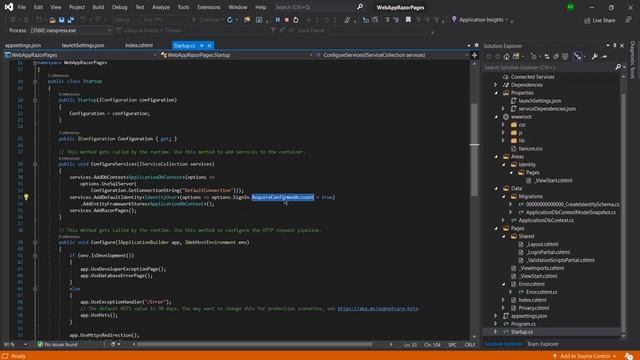The image size is (640, 360).
Task: Close the Startup.cs tab
Action: [209, 45]
